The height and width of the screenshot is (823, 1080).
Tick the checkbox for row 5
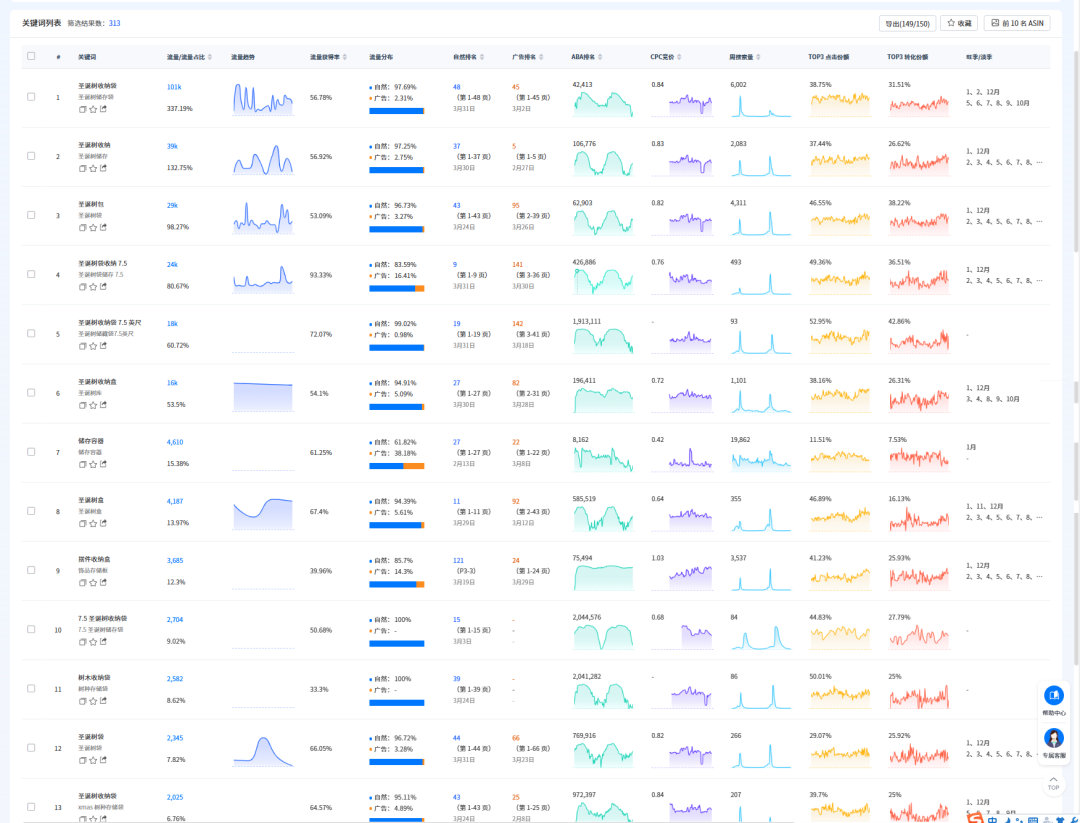pyautogui.click(x=31, y=333)
